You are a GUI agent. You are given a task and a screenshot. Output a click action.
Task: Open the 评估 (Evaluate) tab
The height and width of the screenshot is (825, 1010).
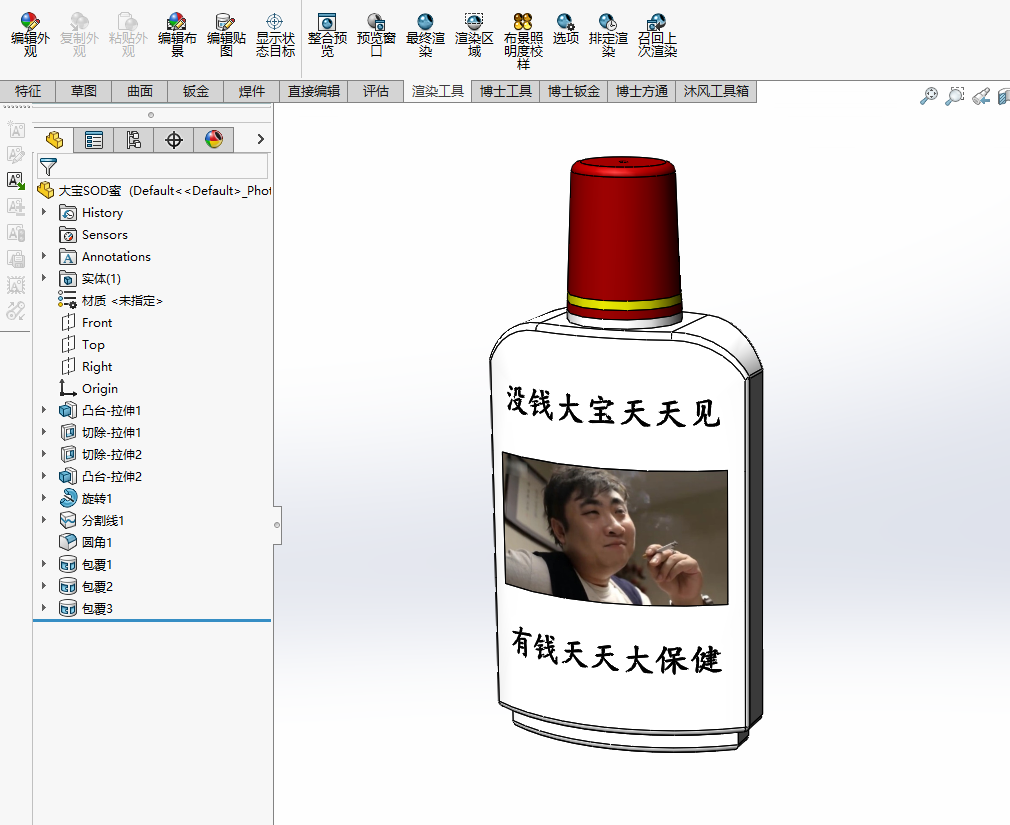(376, 91)
